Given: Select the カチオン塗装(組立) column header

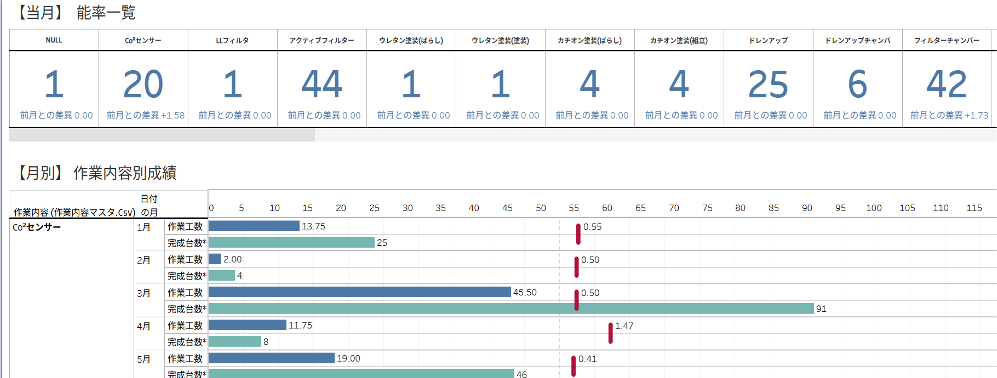Looking at the screenshot, I should 678,39.
